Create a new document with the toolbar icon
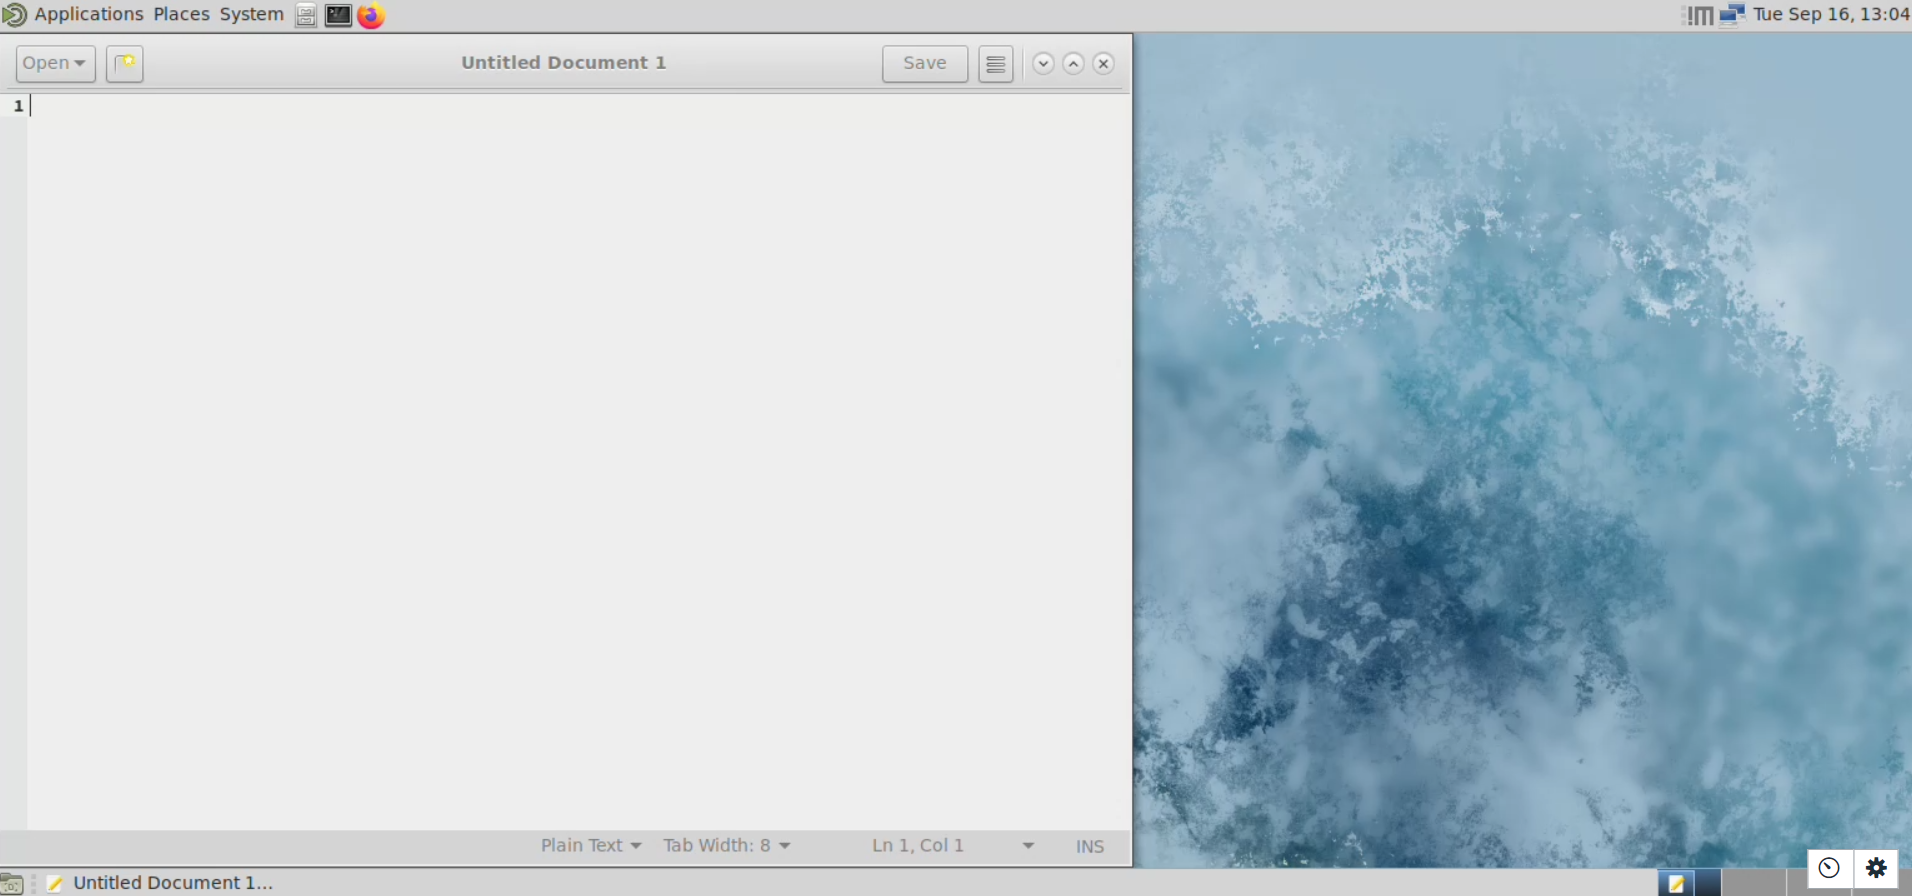 point(125,63)
